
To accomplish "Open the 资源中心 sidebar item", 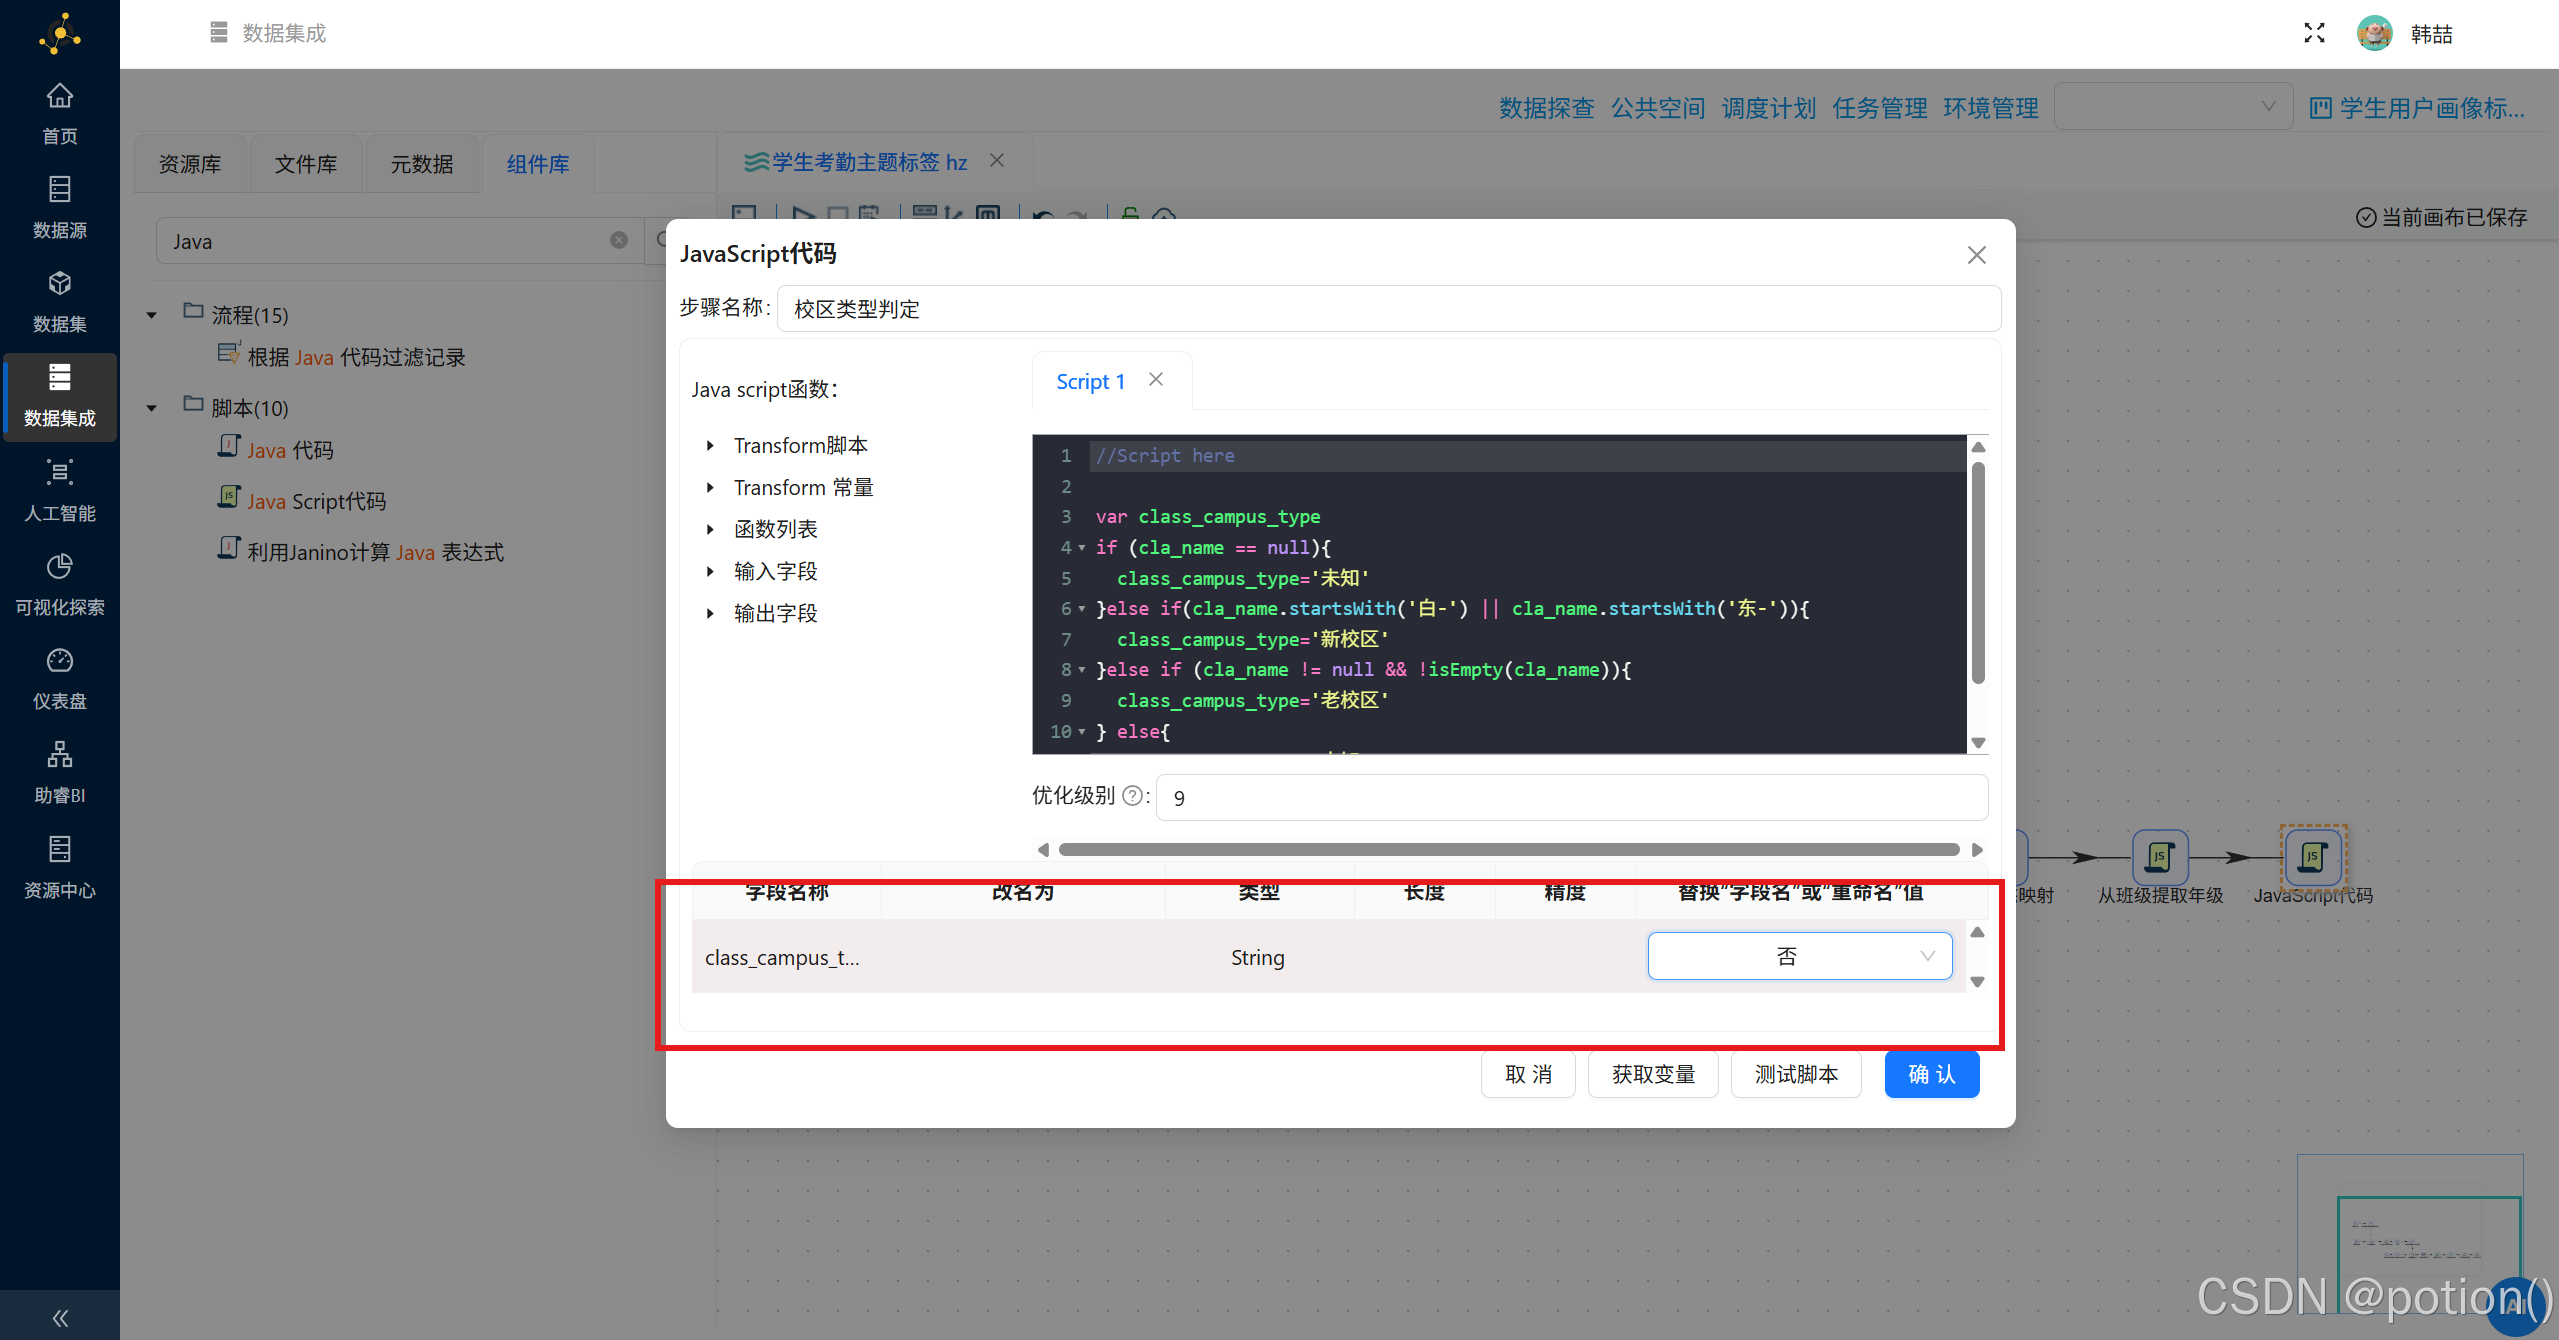I will coord(60,868).
